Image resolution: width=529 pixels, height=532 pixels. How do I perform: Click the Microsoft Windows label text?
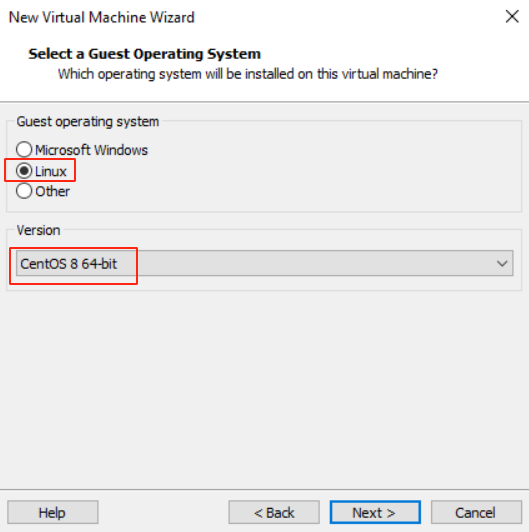point(92,150)
